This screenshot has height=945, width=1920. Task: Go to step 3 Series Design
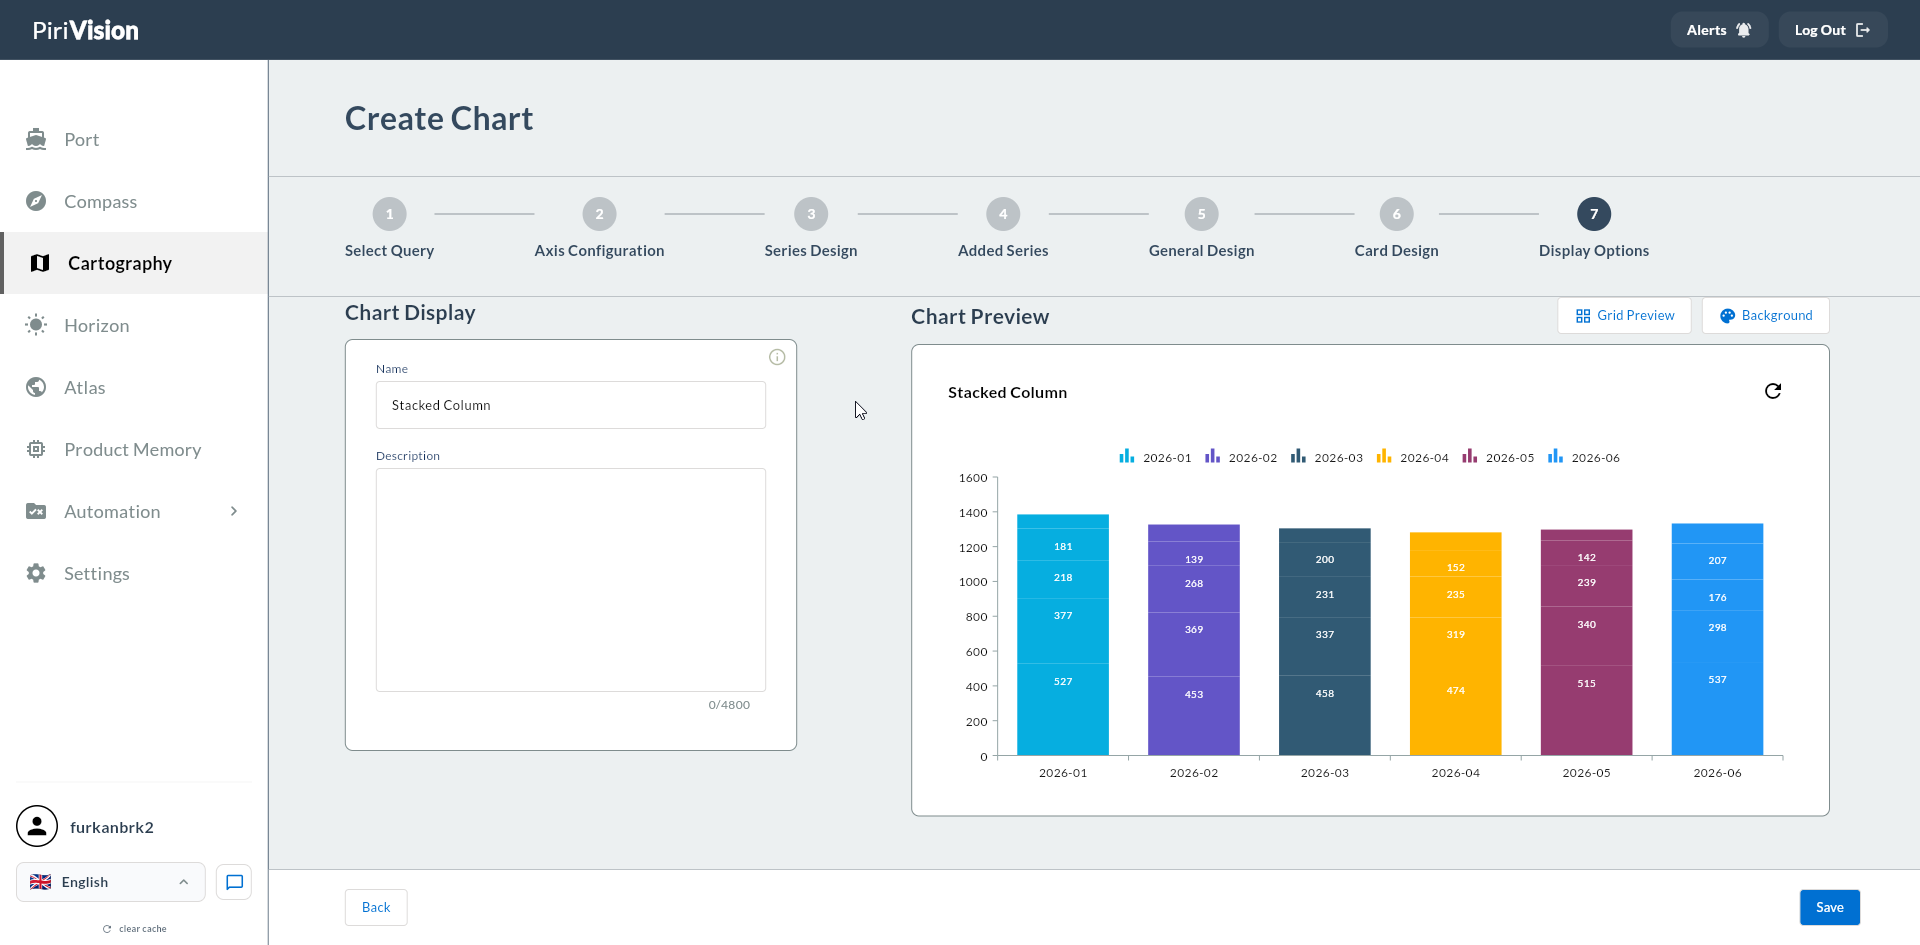tap(811, 228)
